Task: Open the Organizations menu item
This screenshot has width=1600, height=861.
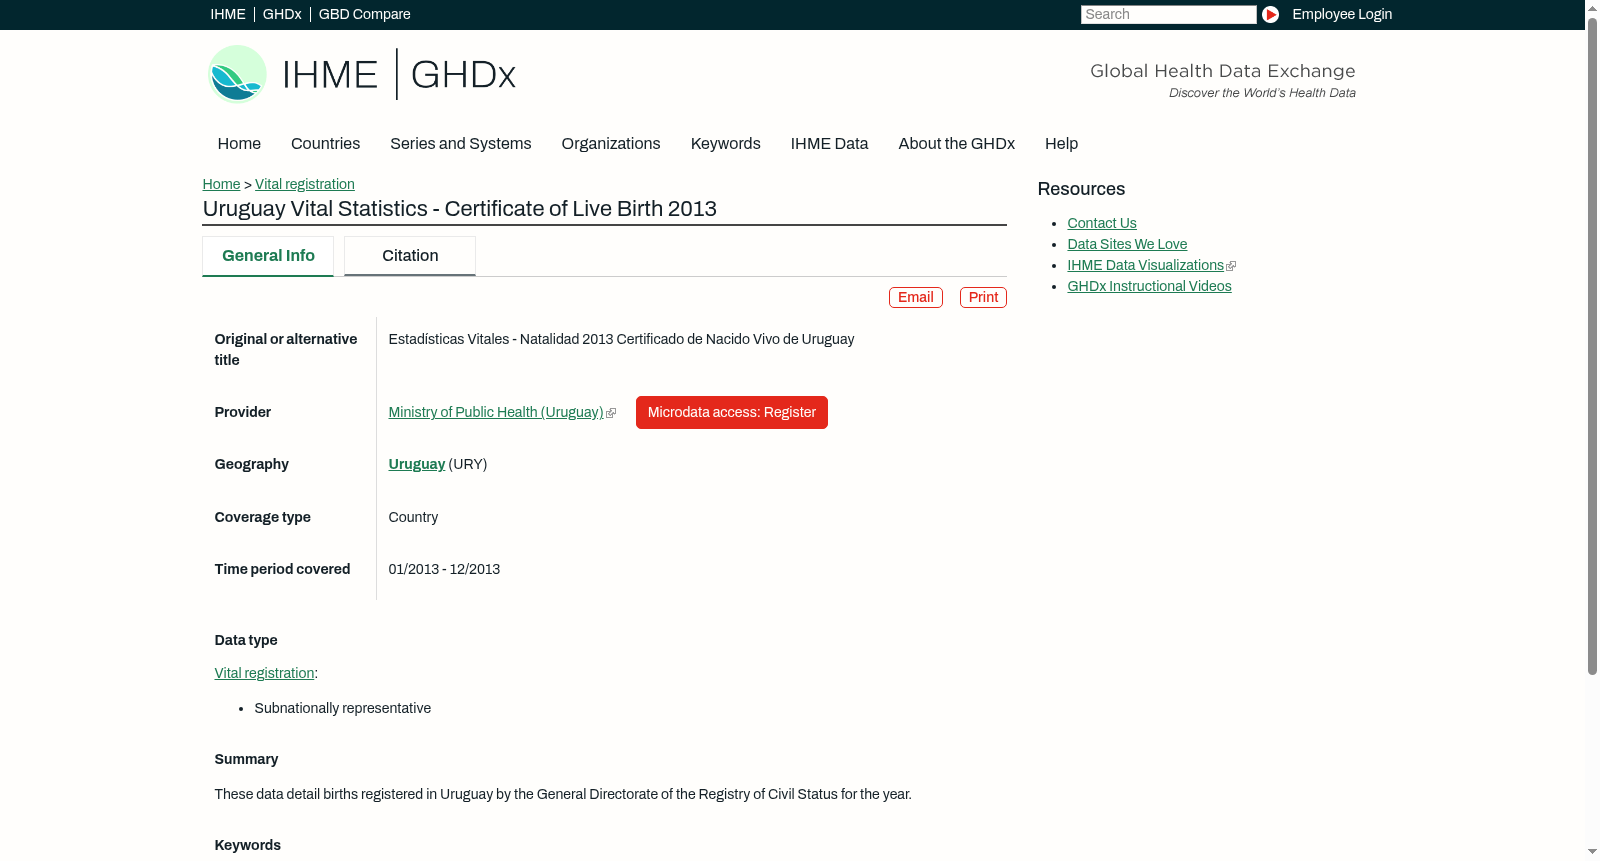Action: tap(611, 144)
